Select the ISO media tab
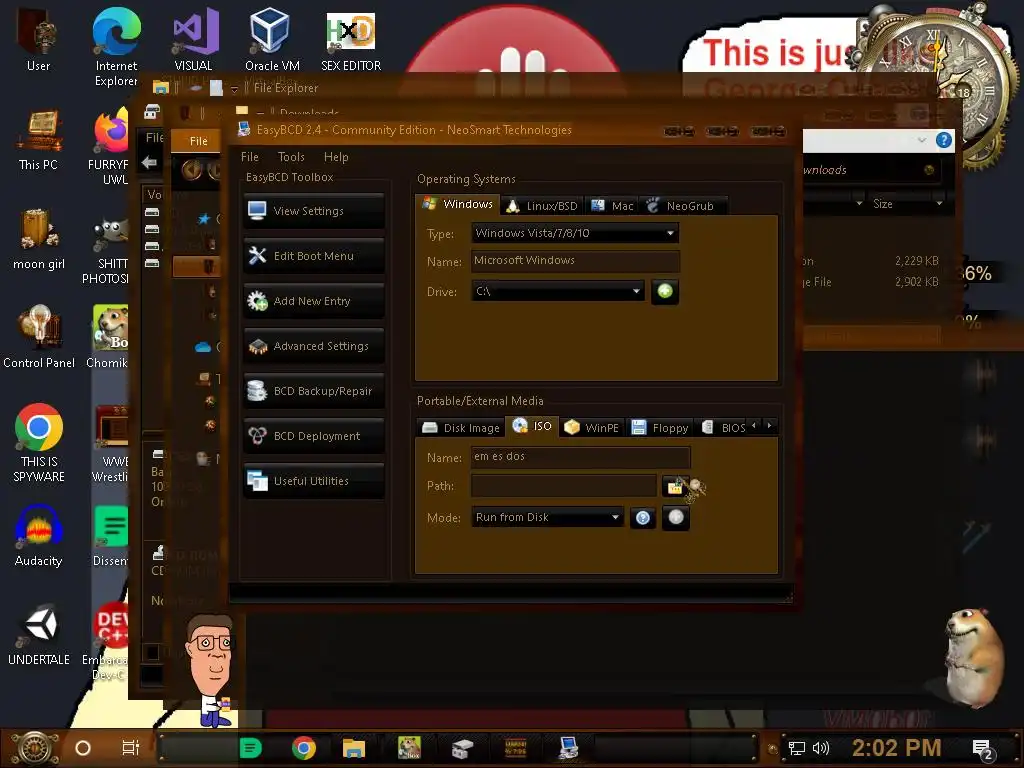 click(x=532, y=426)
